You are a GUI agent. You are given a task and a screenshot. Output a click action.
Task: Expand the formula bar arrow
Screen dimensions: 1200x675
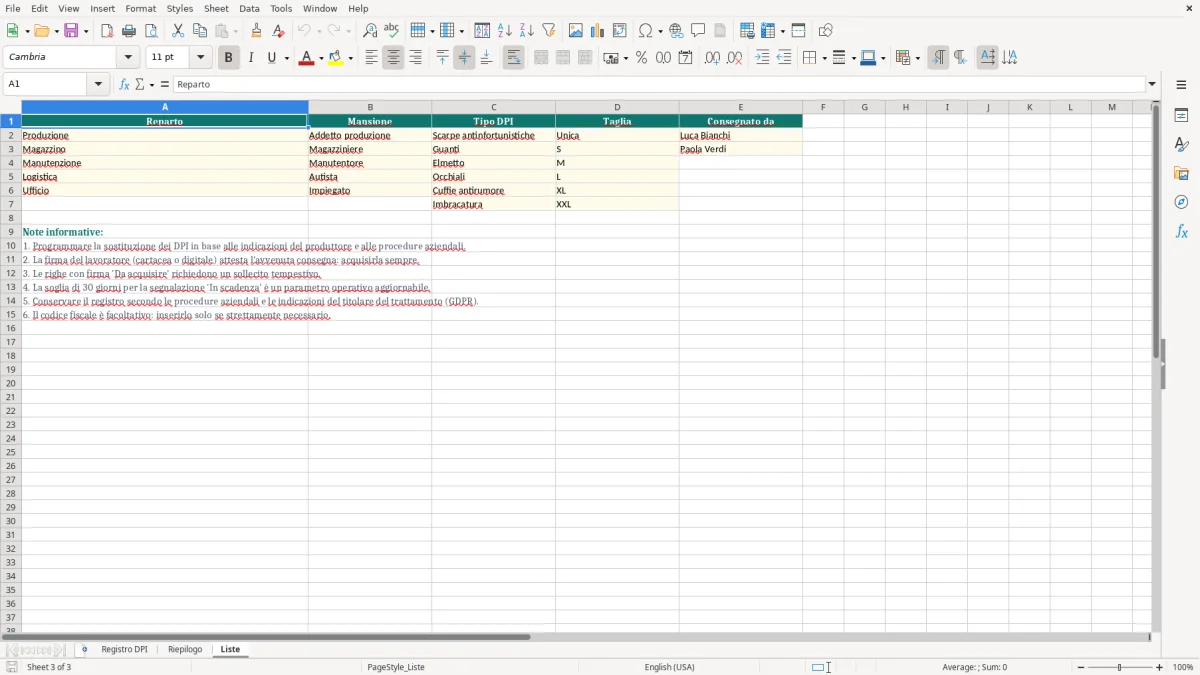1152,84
